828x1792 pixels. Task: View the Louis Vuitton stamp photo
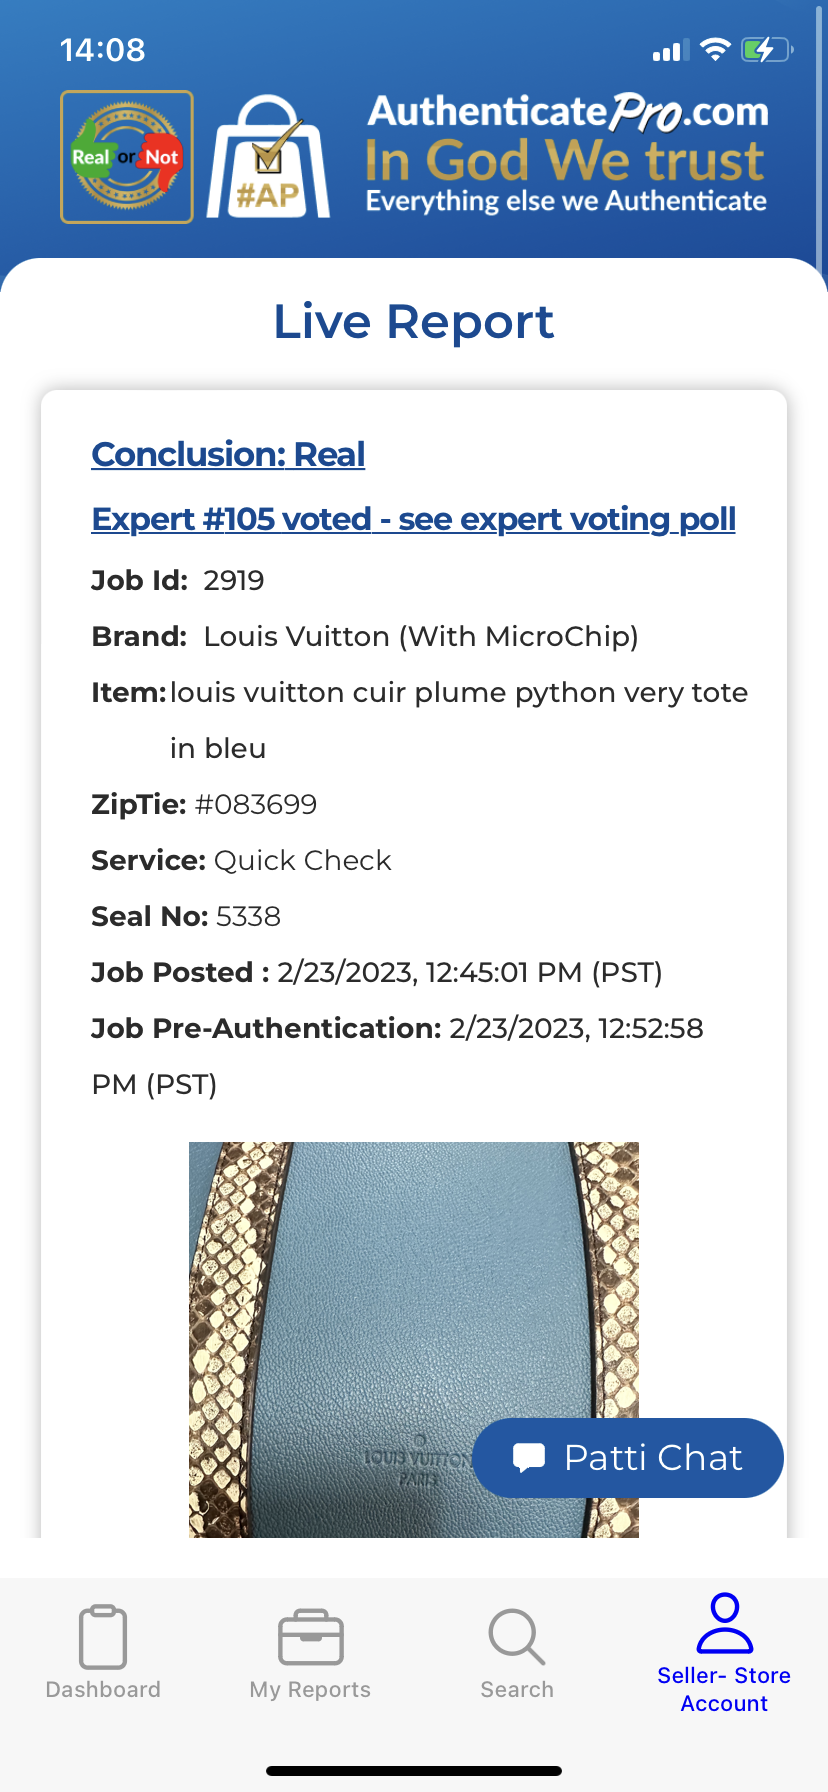414,1340
